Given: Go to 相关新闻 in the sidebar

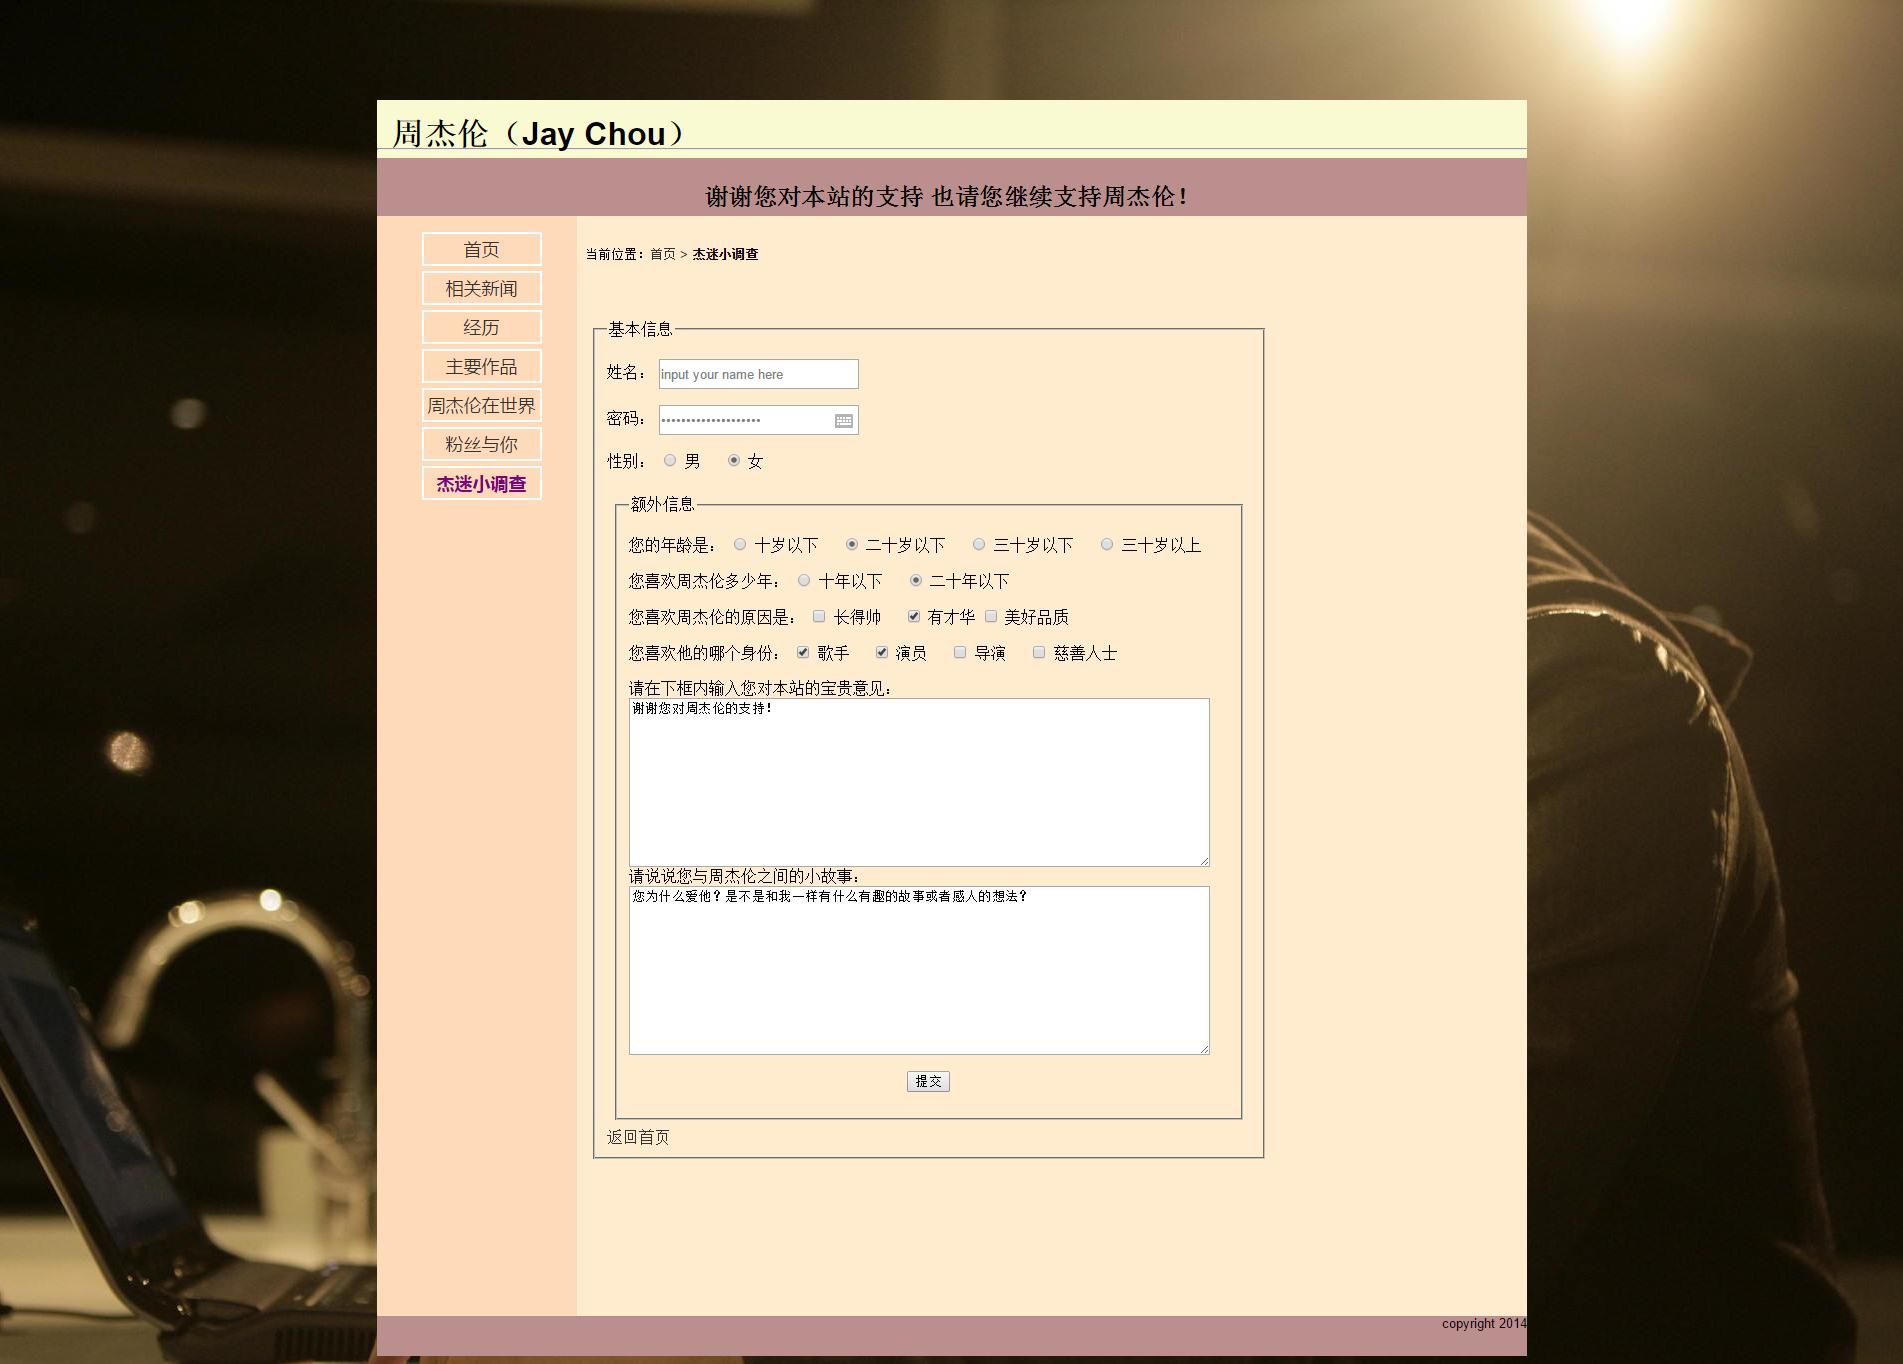Looking at the screenshot, I should [481, 289].
